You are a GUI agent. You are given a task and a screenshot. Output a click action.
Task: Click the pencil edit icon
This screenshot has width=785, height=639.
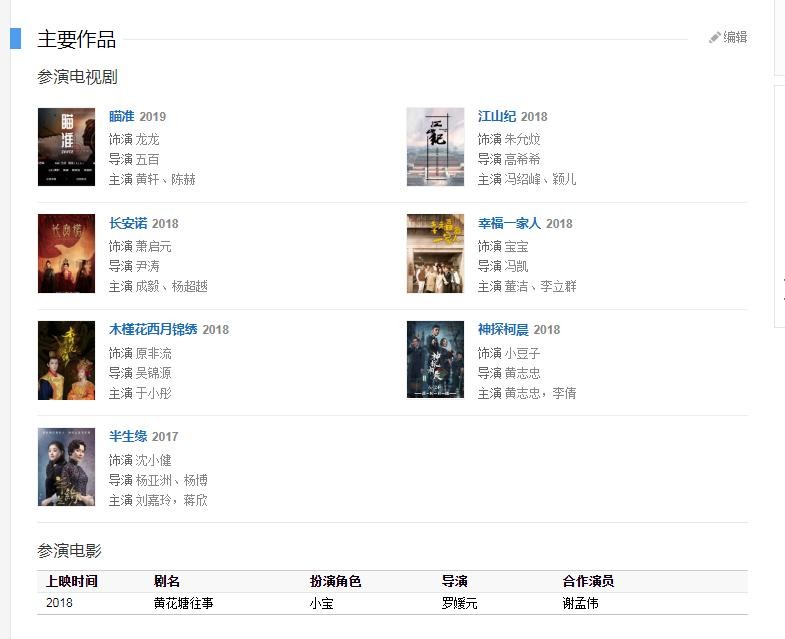(x=715, y=38)
